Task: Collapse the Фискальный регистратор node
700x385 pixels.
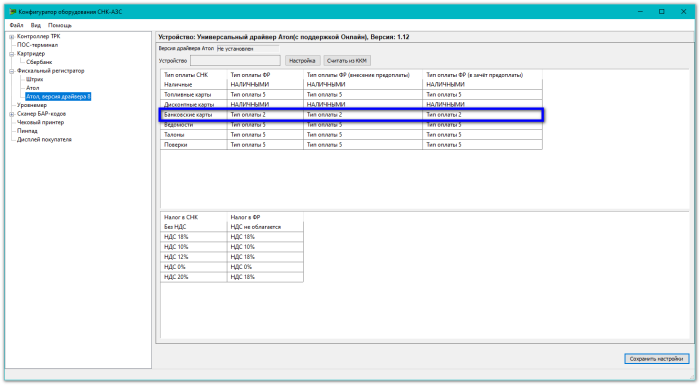Action: (x=12, y=71)
